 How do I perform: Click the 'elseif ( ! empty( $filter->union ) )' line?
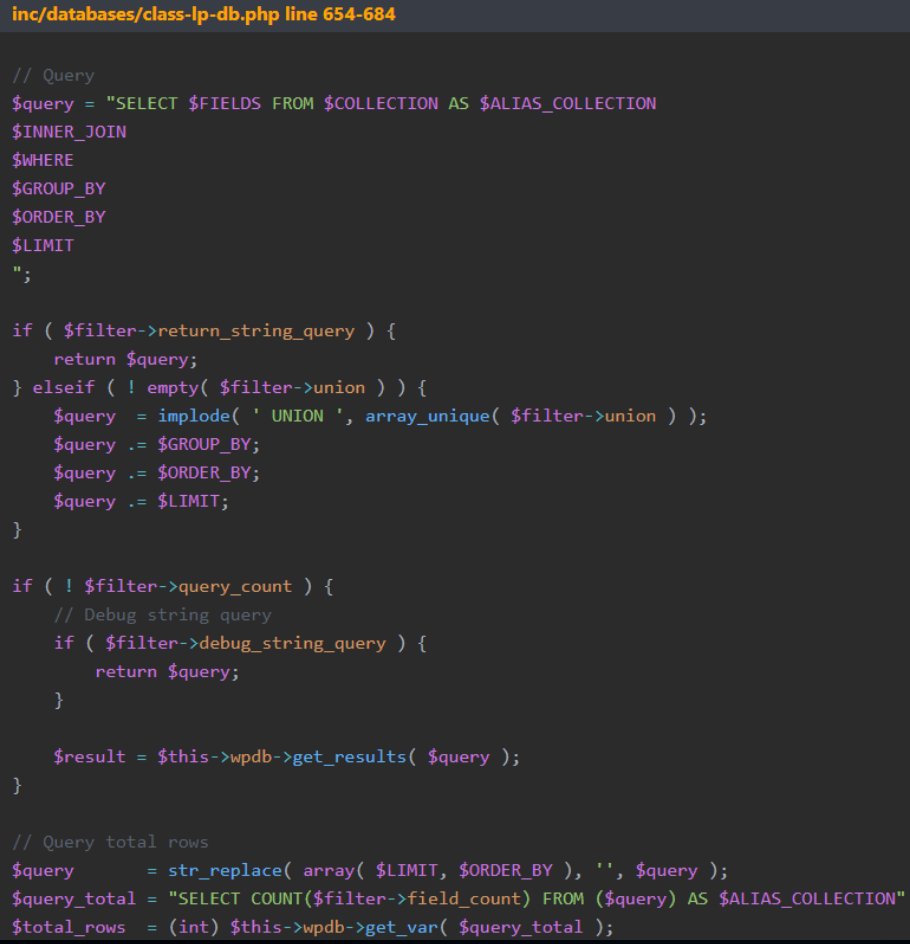(x=220, y=387)
